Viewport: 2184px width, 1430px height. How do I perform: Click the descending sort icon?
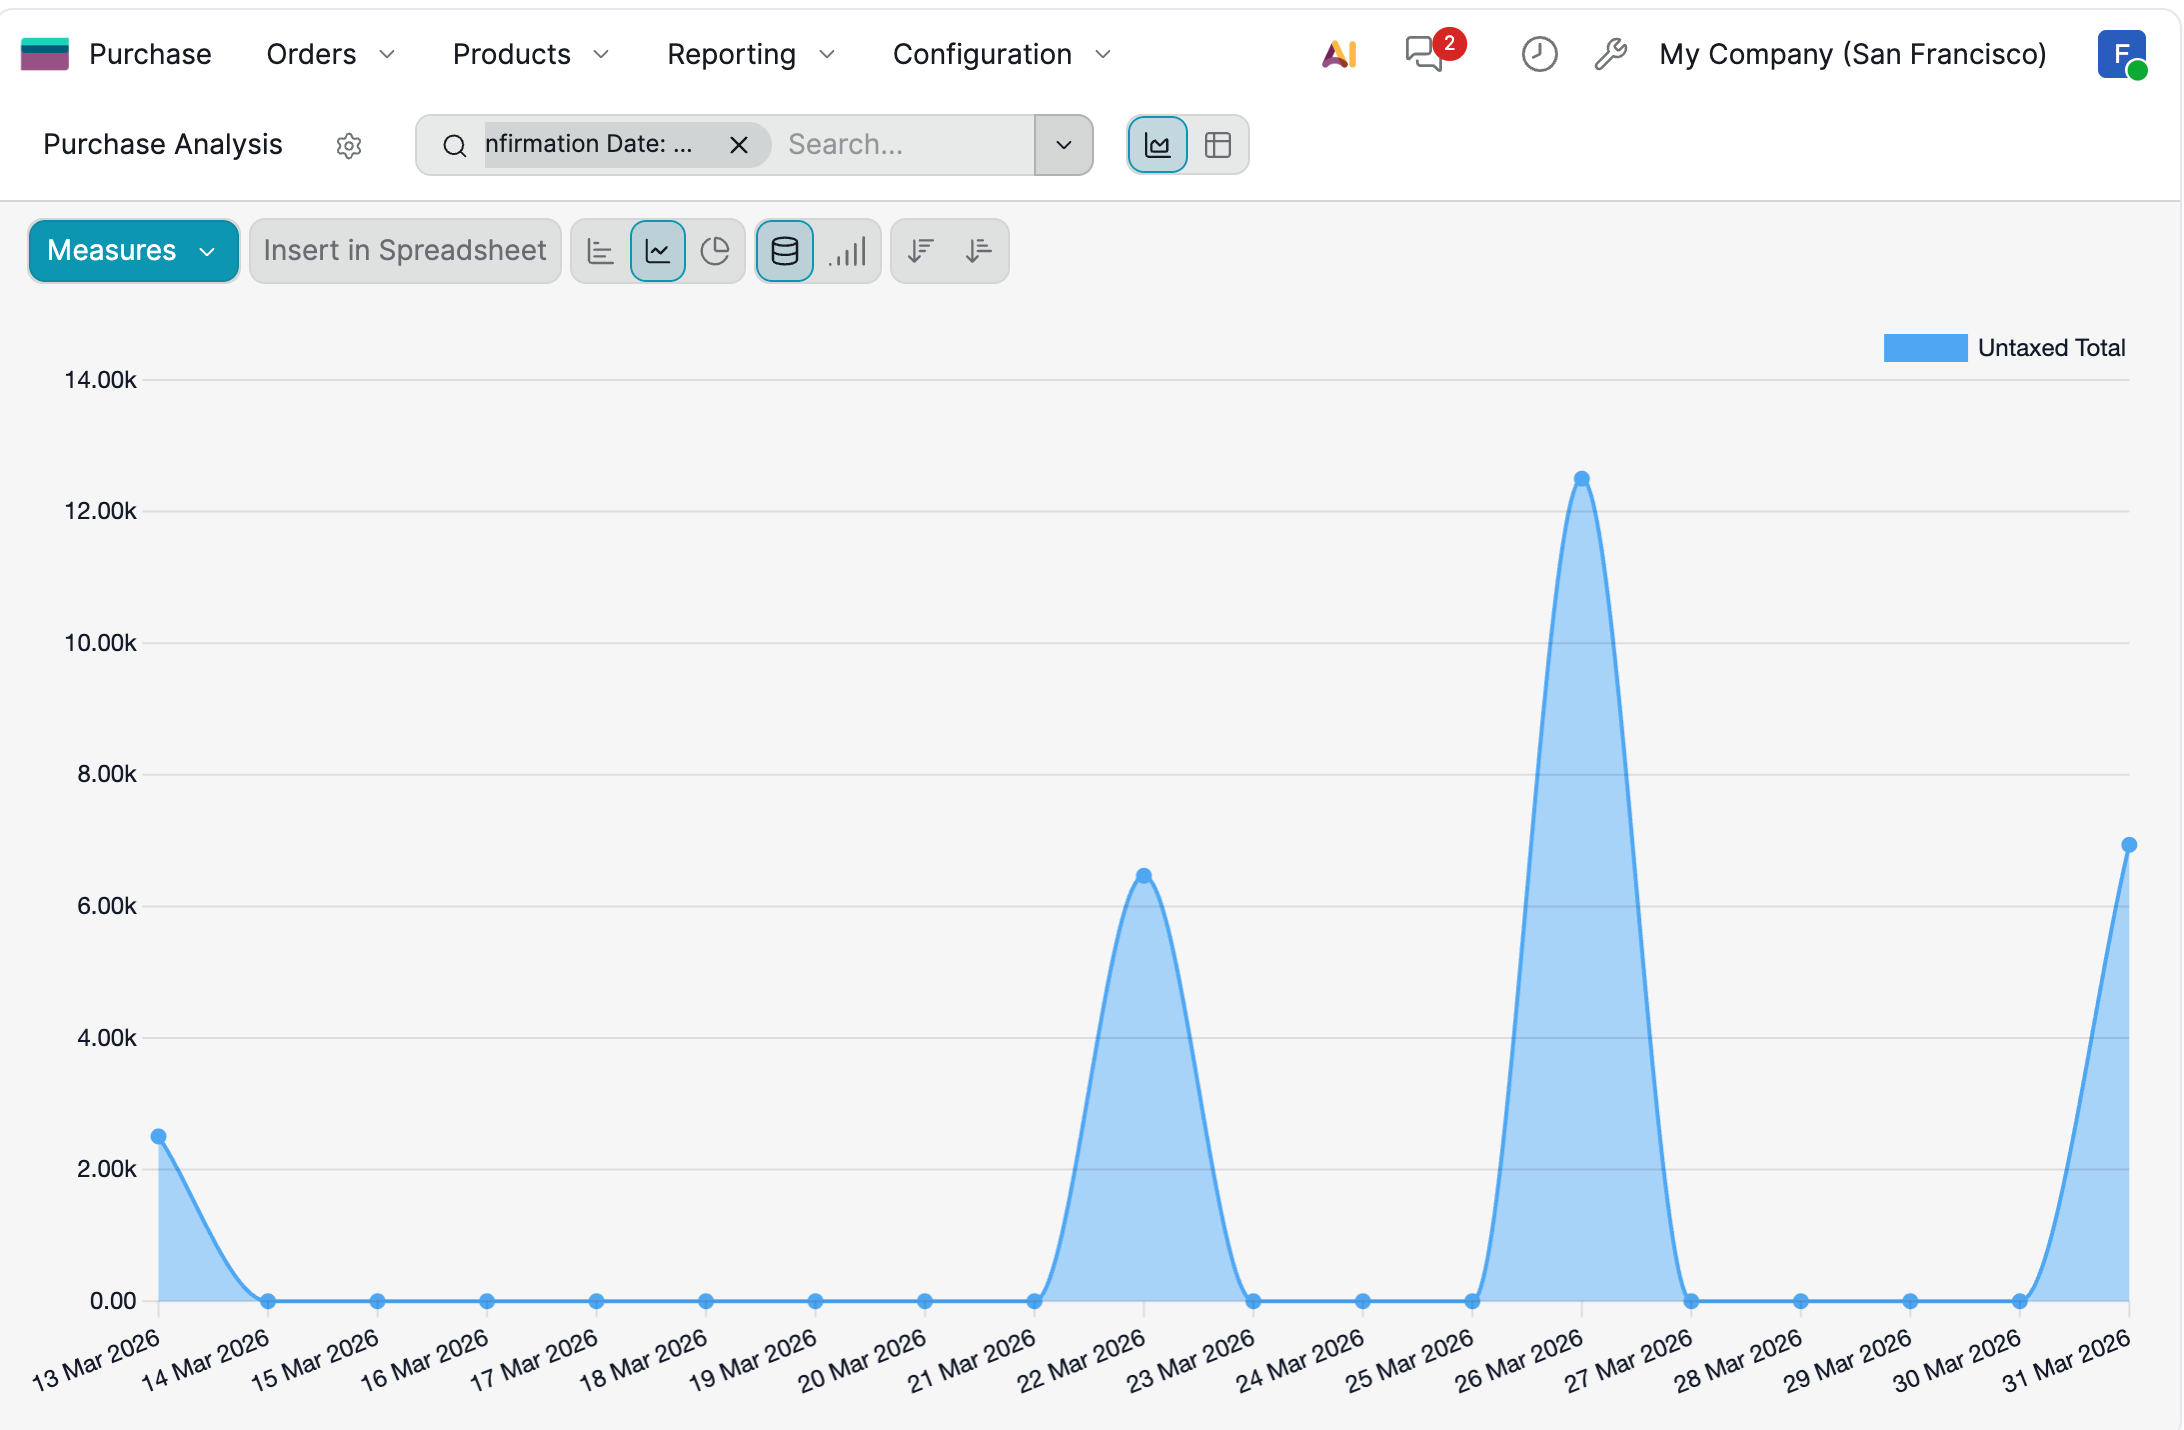(x=920, y=251)
